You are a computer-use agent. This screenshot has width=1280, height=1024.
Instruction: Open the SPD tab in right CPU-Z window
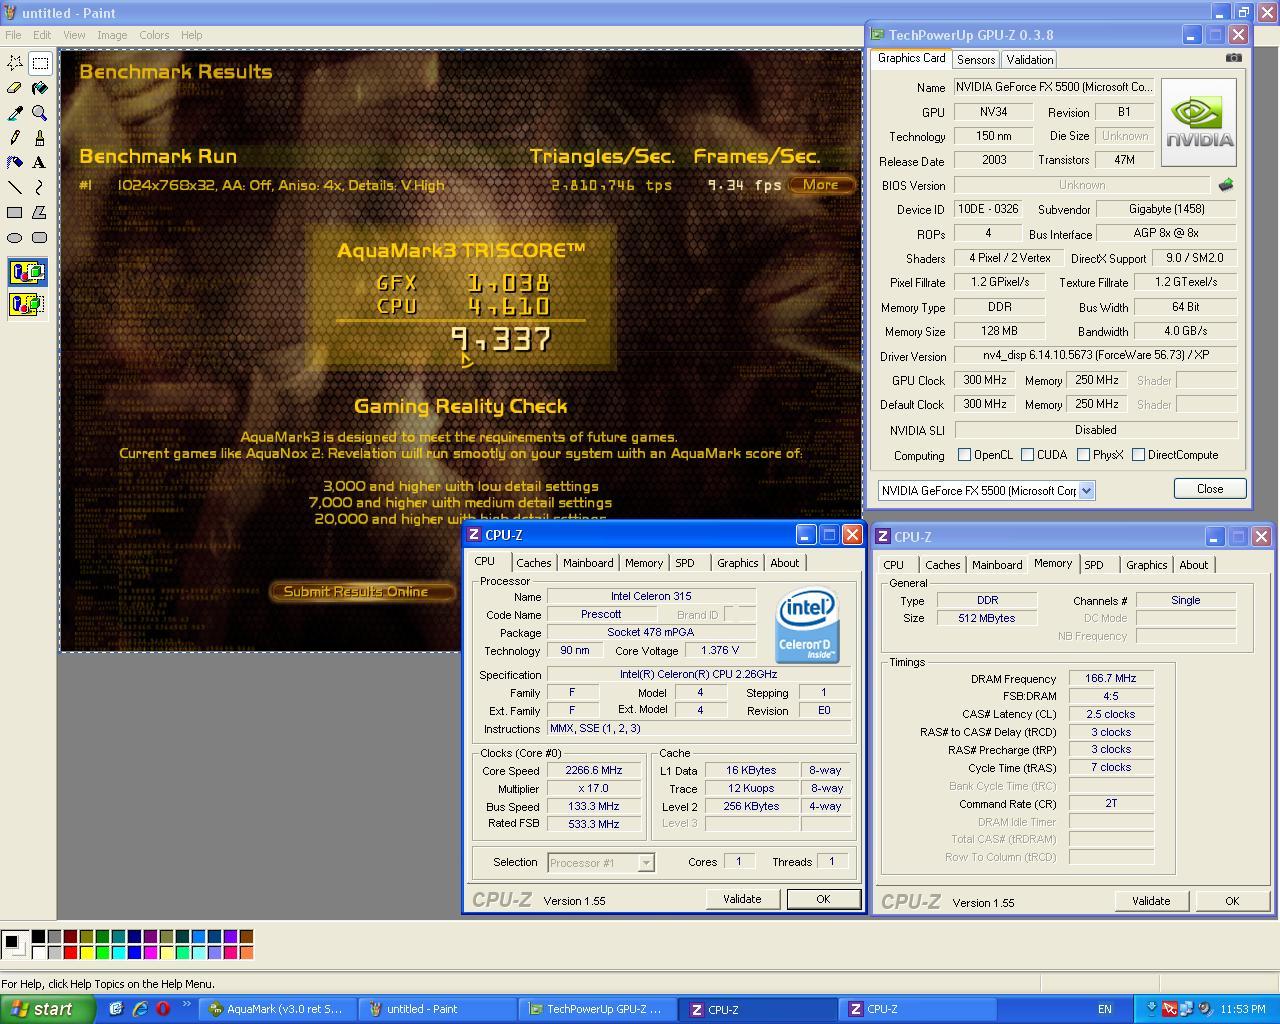tap(1094, 565)
